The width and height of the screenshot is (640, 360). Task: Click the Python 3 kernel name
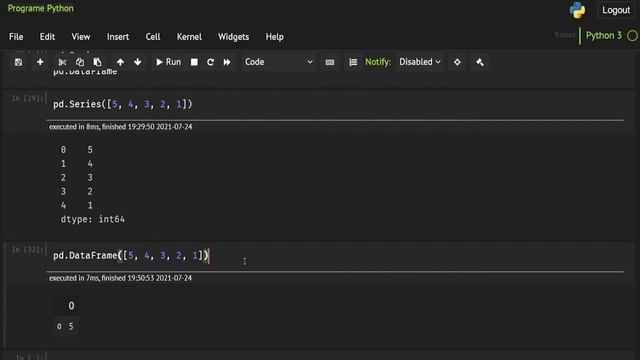[604, 36]
